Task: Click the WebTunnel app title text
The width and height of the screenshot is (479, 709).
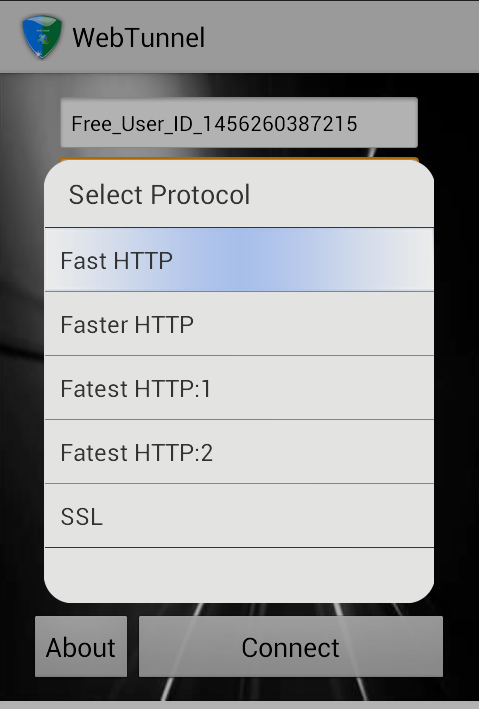Action: (139, 38)
